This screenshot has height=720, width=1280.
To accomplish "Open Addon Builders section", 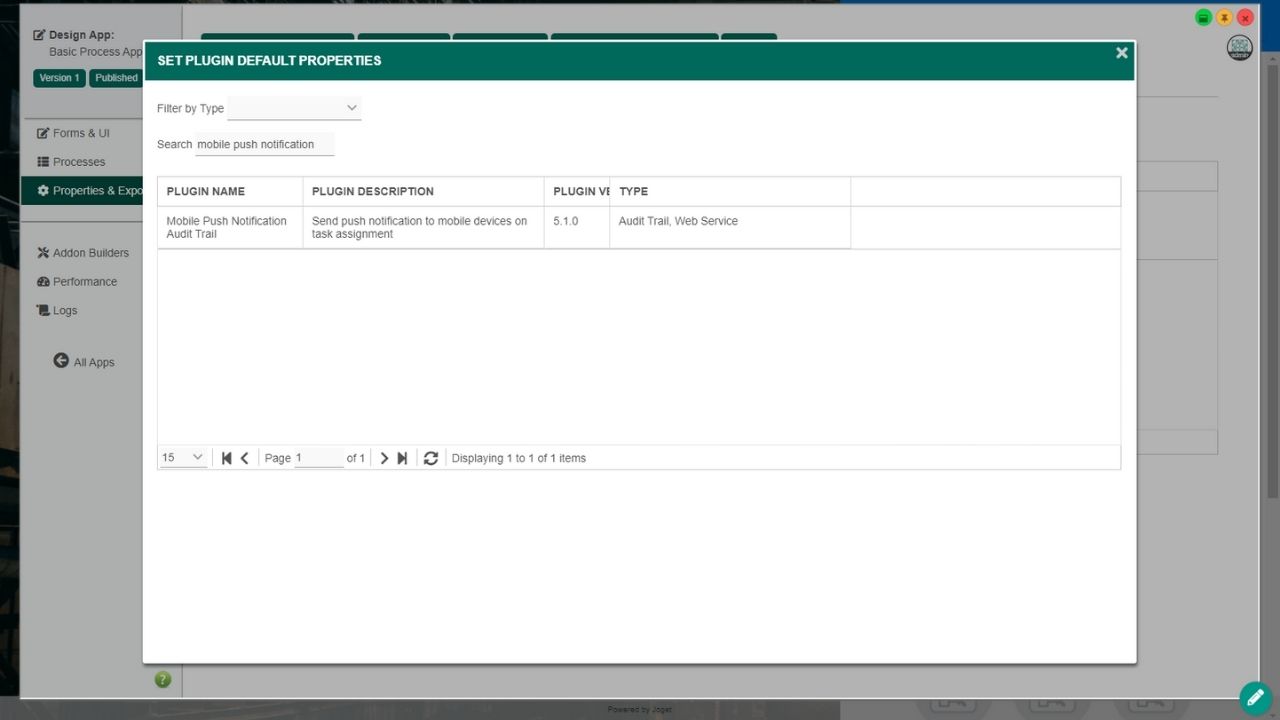I will pos(90,253).
